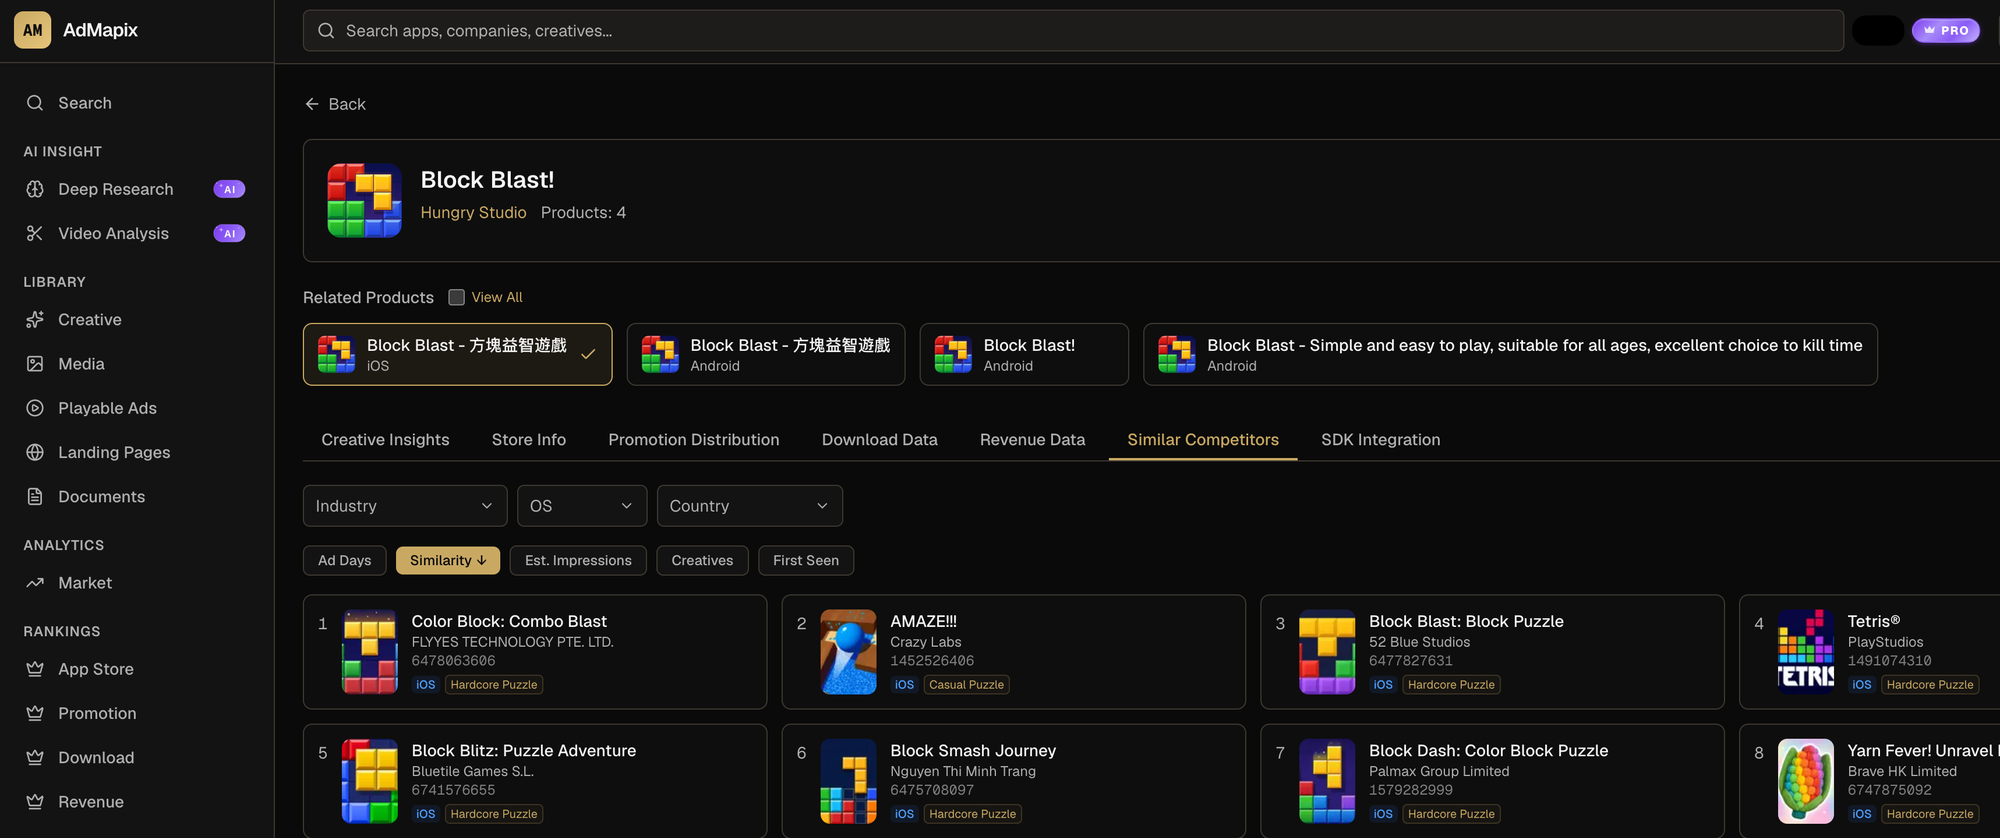Expand the Industry dropdown
This screenshot has width=2000, height=838.
point(404,506)
